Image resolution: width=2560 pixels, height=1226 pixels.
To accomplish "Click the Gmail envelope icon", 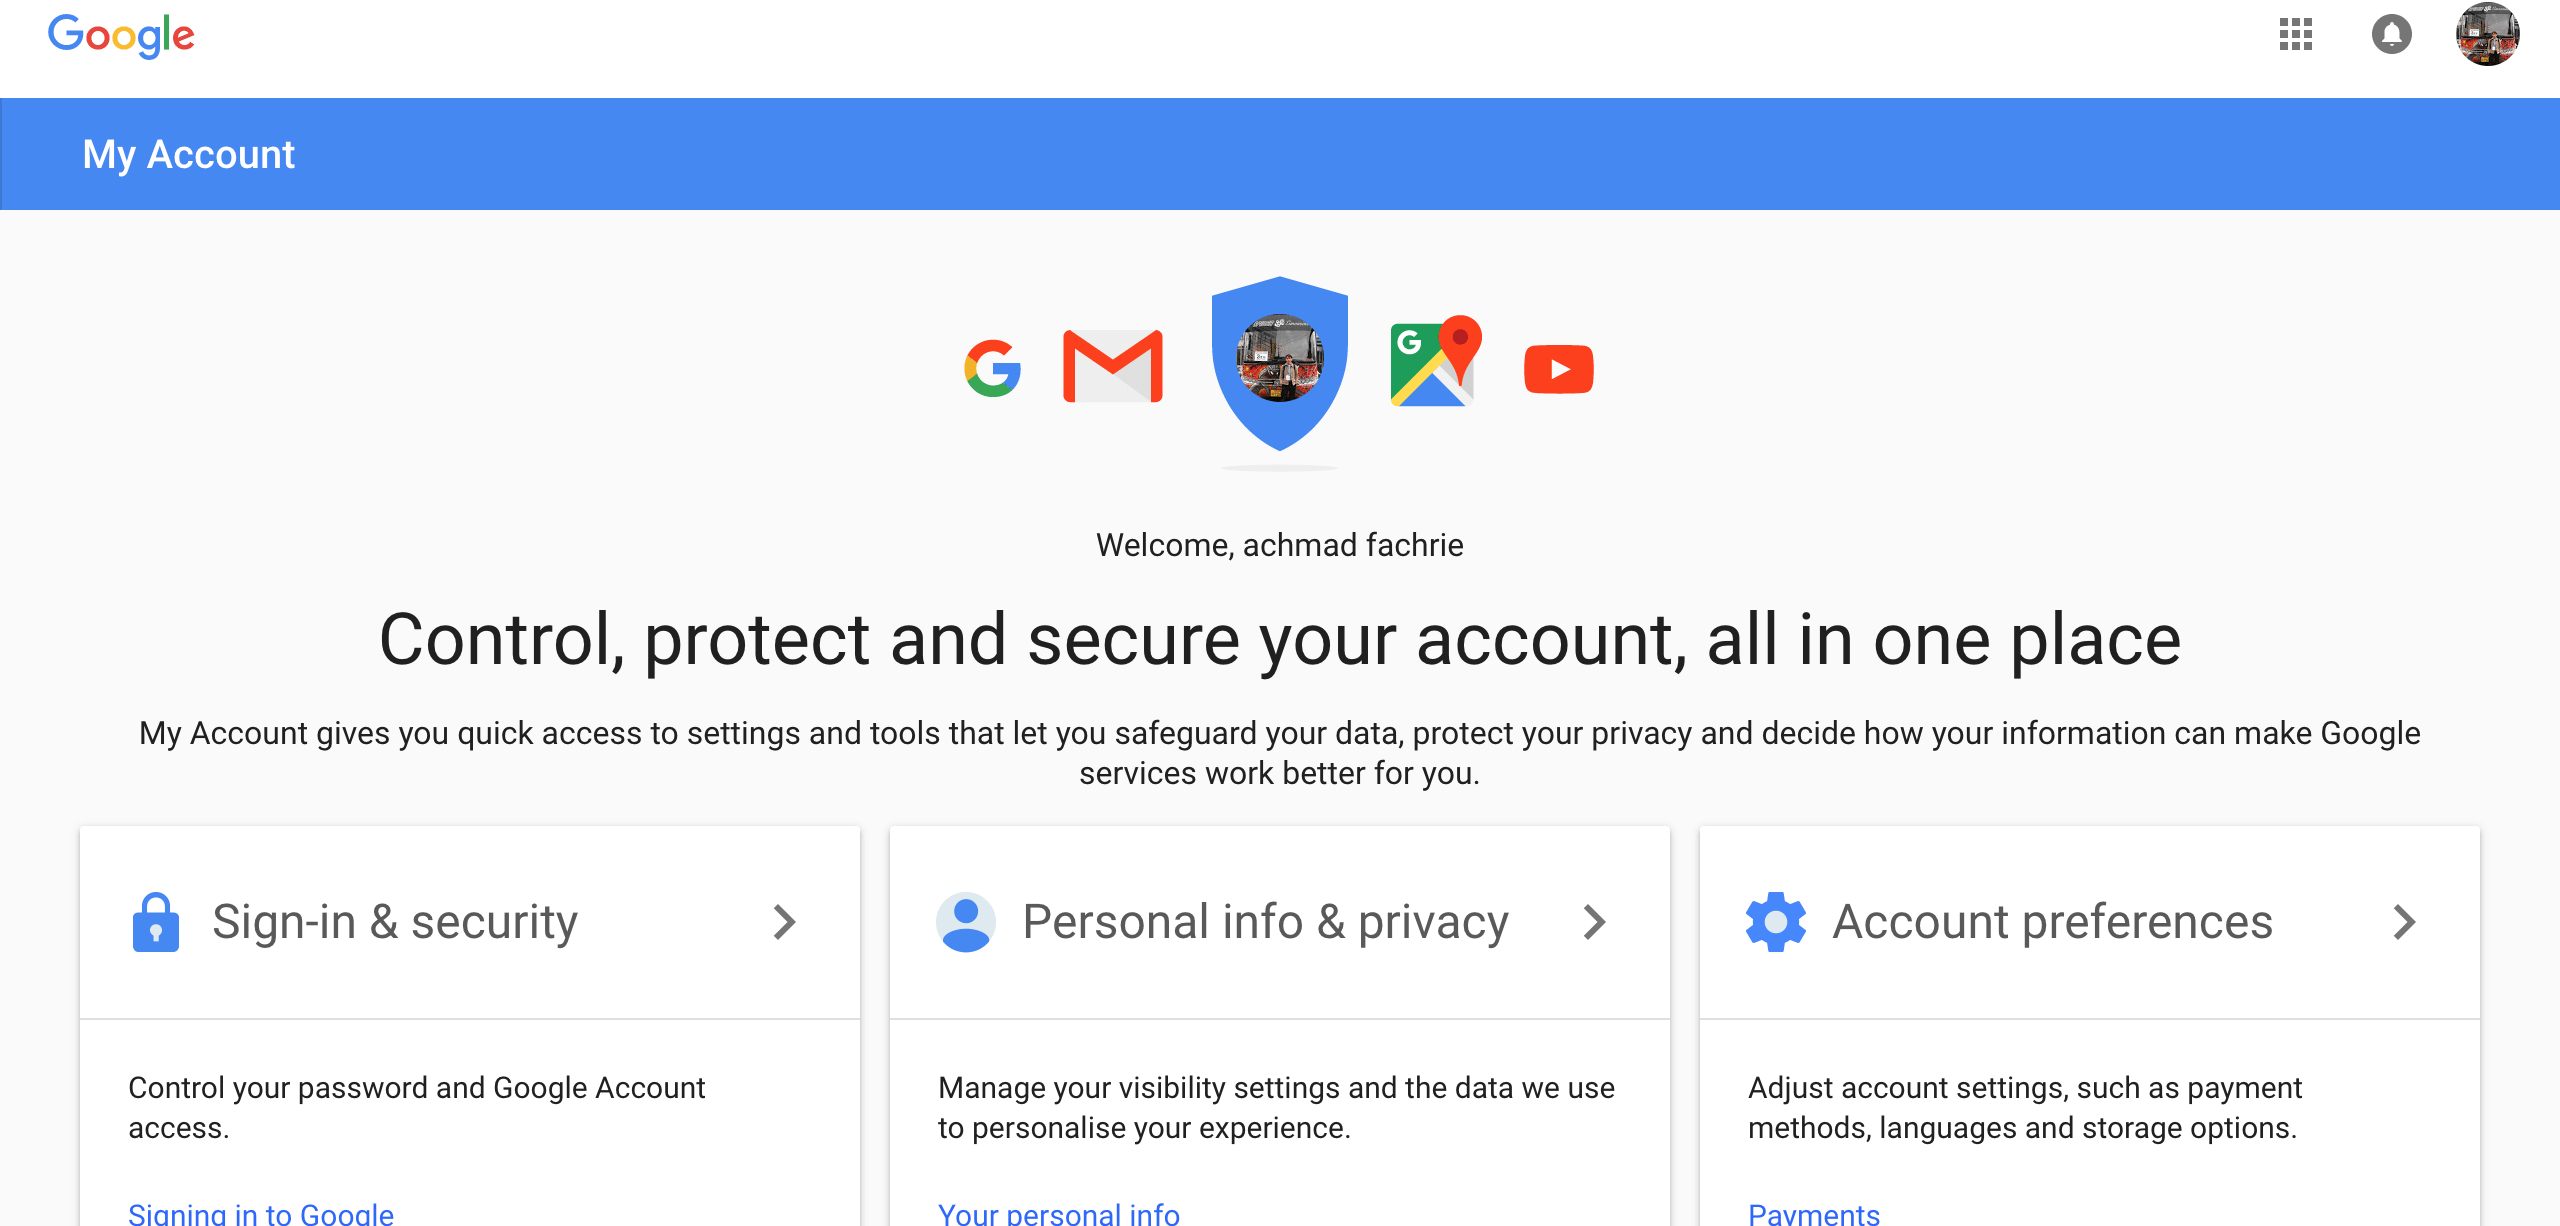I will click(1113, 366).
